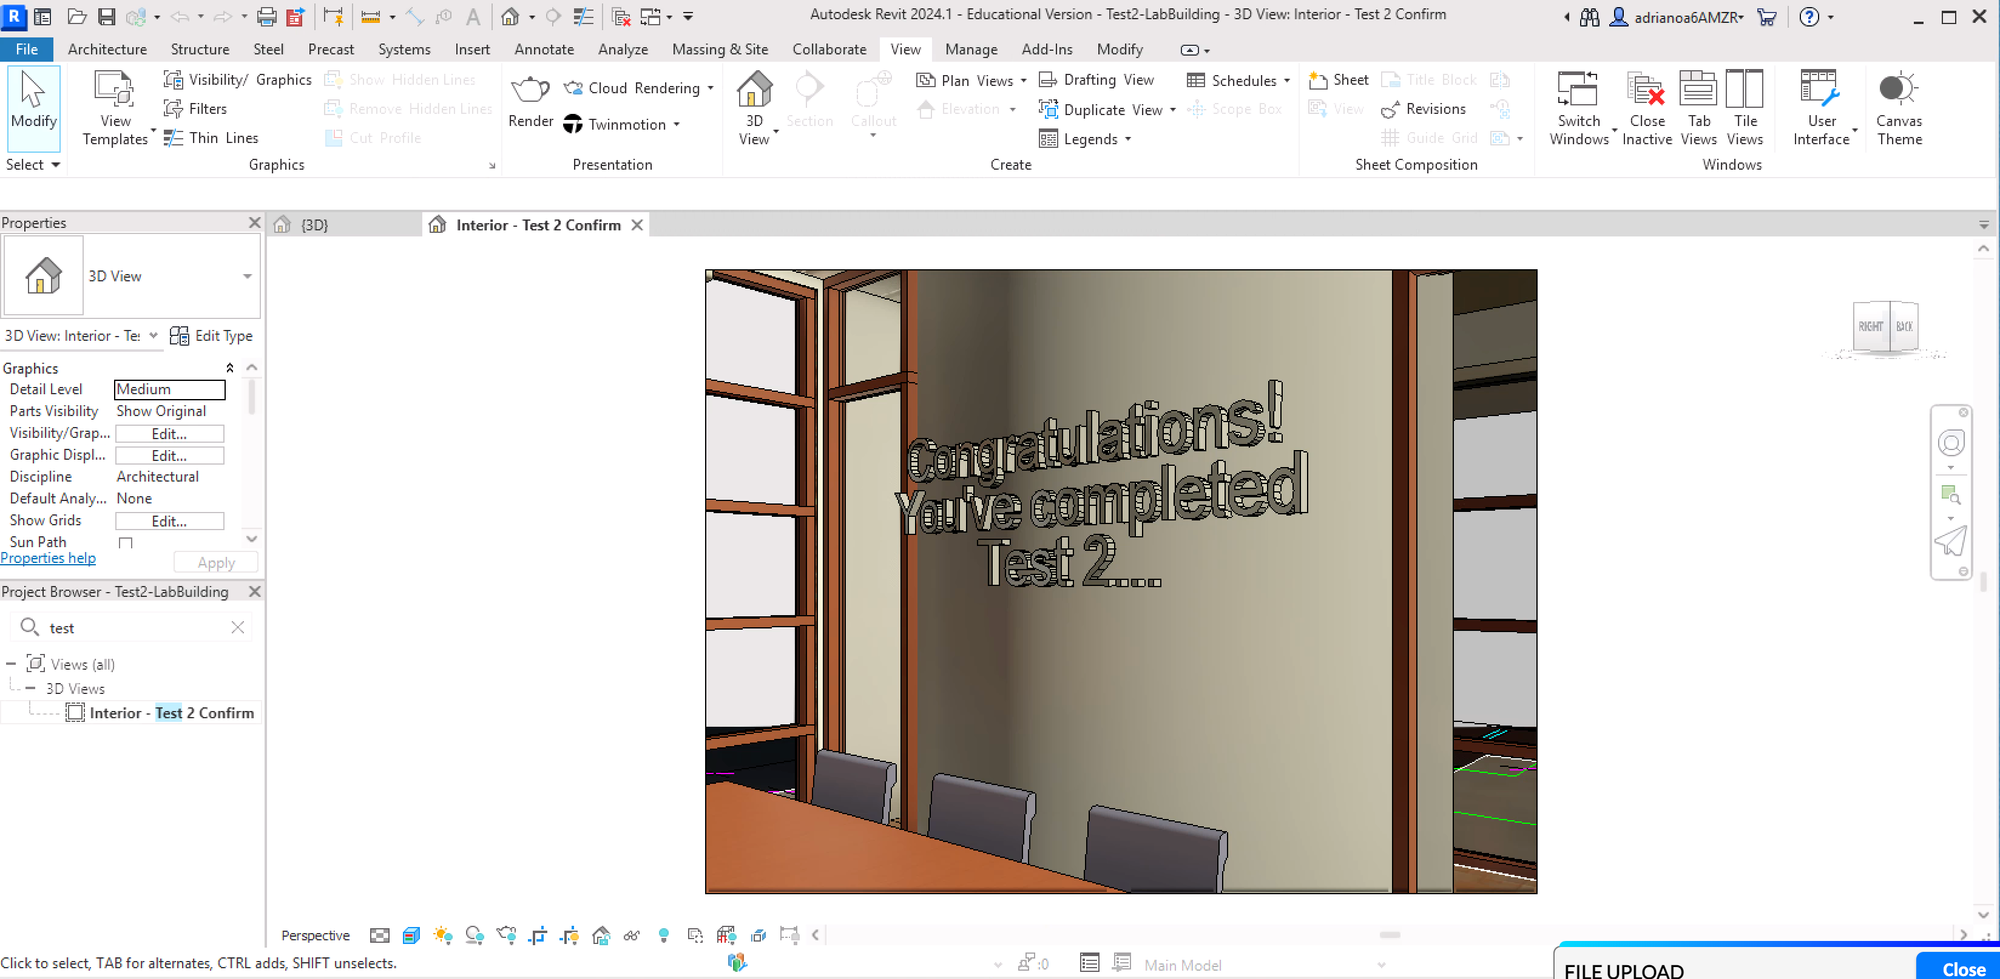Select Interior - Test 2 Confirm view in browser

pos(171,713)
